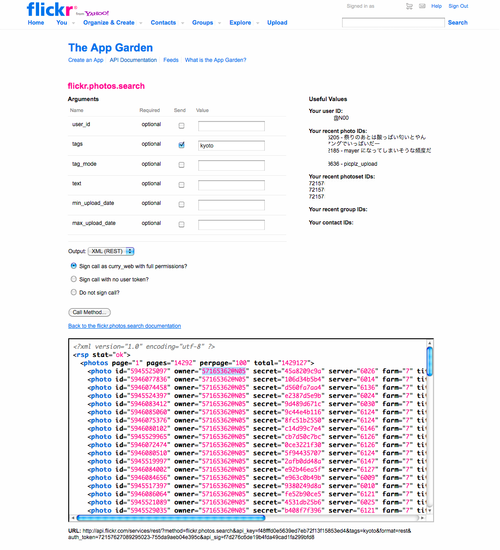The image size is (500, 550).
Task: Tick the min_upload_date Send checkbox
Action: point(181,204)
